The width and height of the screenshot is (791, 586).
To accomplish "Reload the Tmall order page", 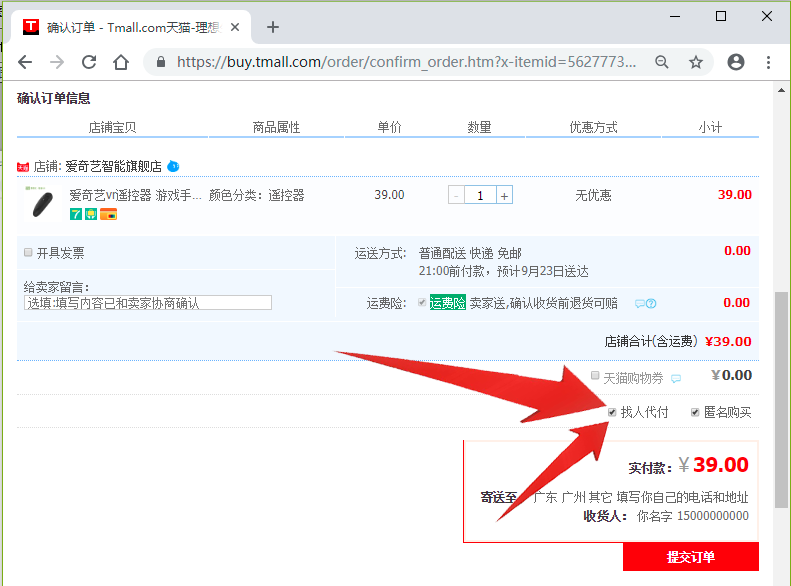I will pos(89,62).
